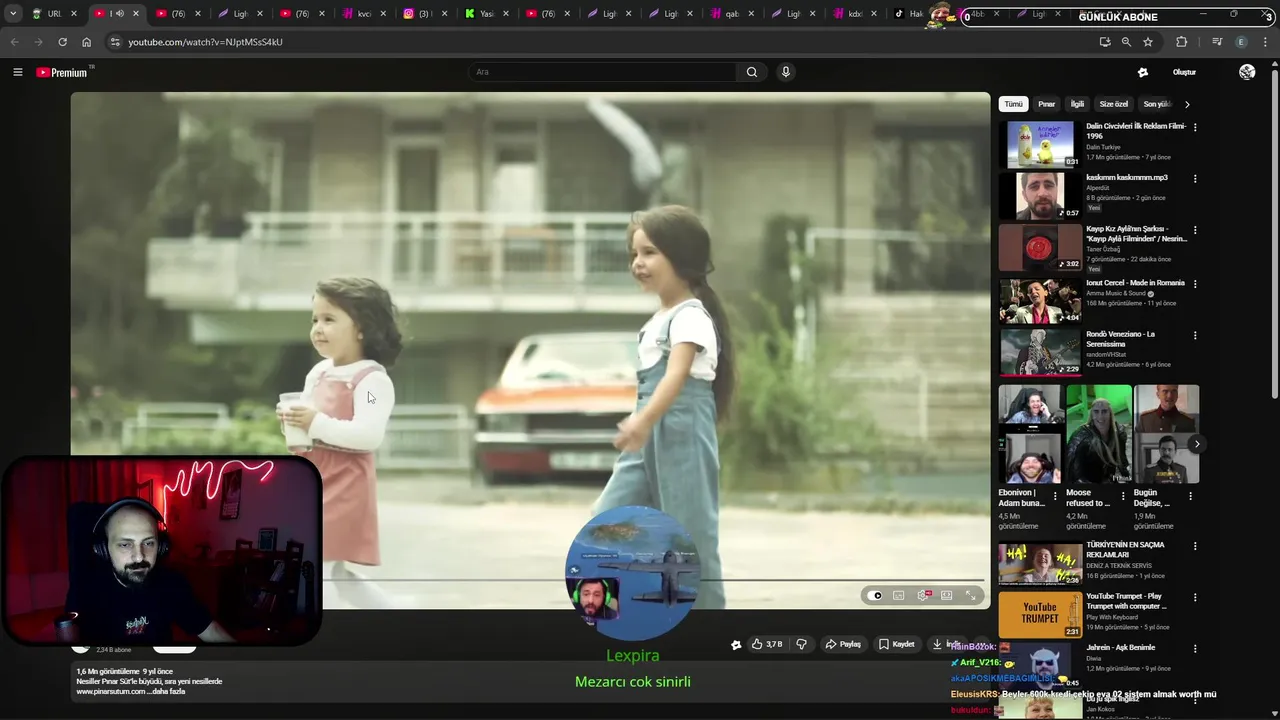Open player settings gear icon
Image resolution: width=1280 pixels, height=720 pixels.
pos(923,595)
